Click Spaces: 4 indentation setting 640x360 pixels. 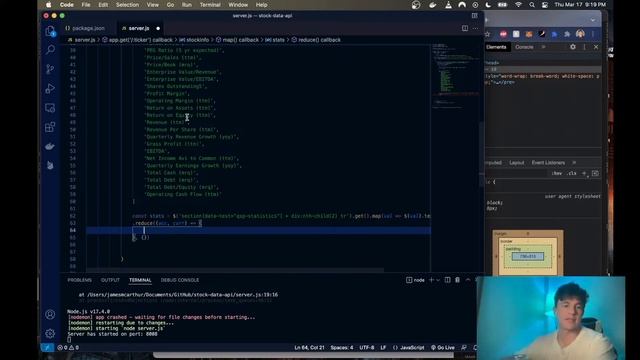click(342, 348)
